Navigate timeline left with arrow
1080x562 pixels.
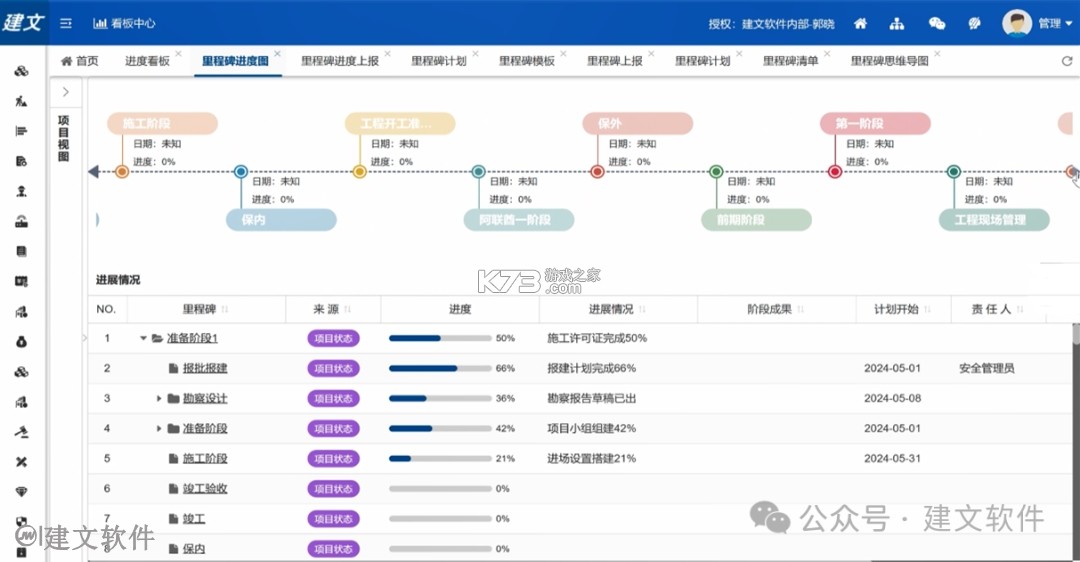point(94,171)
